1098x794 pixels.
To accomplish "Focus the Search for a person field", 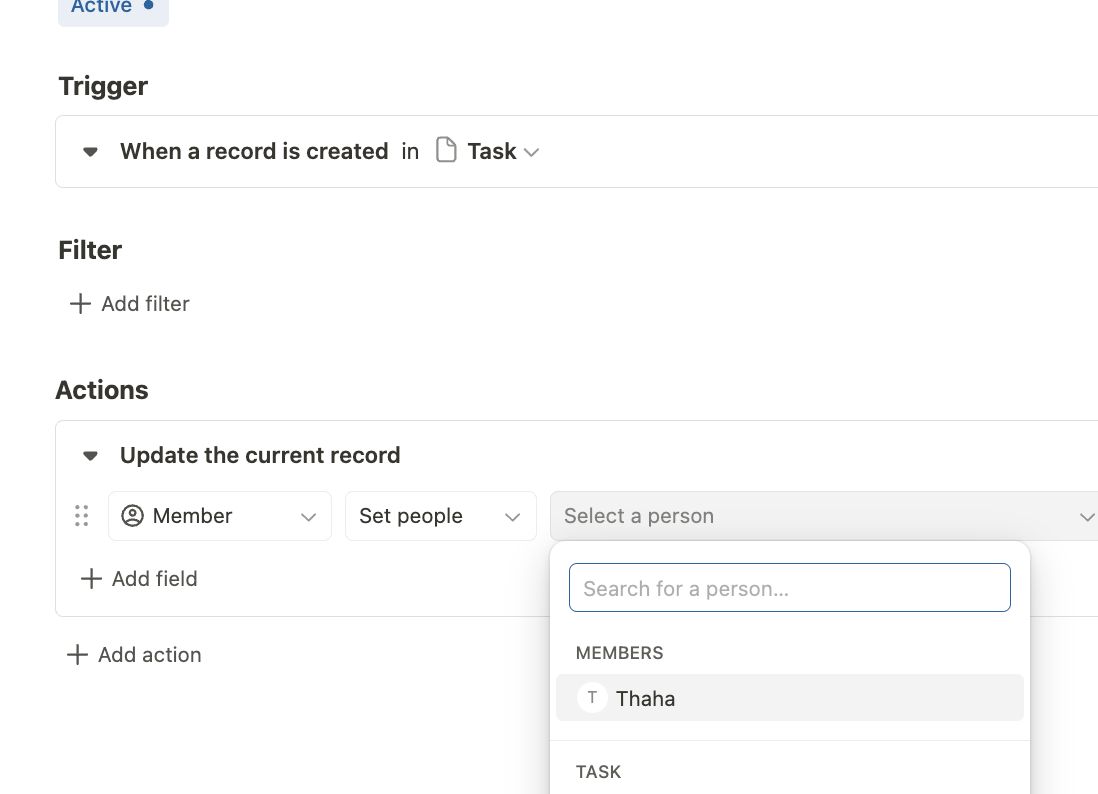I will (789, 588).
